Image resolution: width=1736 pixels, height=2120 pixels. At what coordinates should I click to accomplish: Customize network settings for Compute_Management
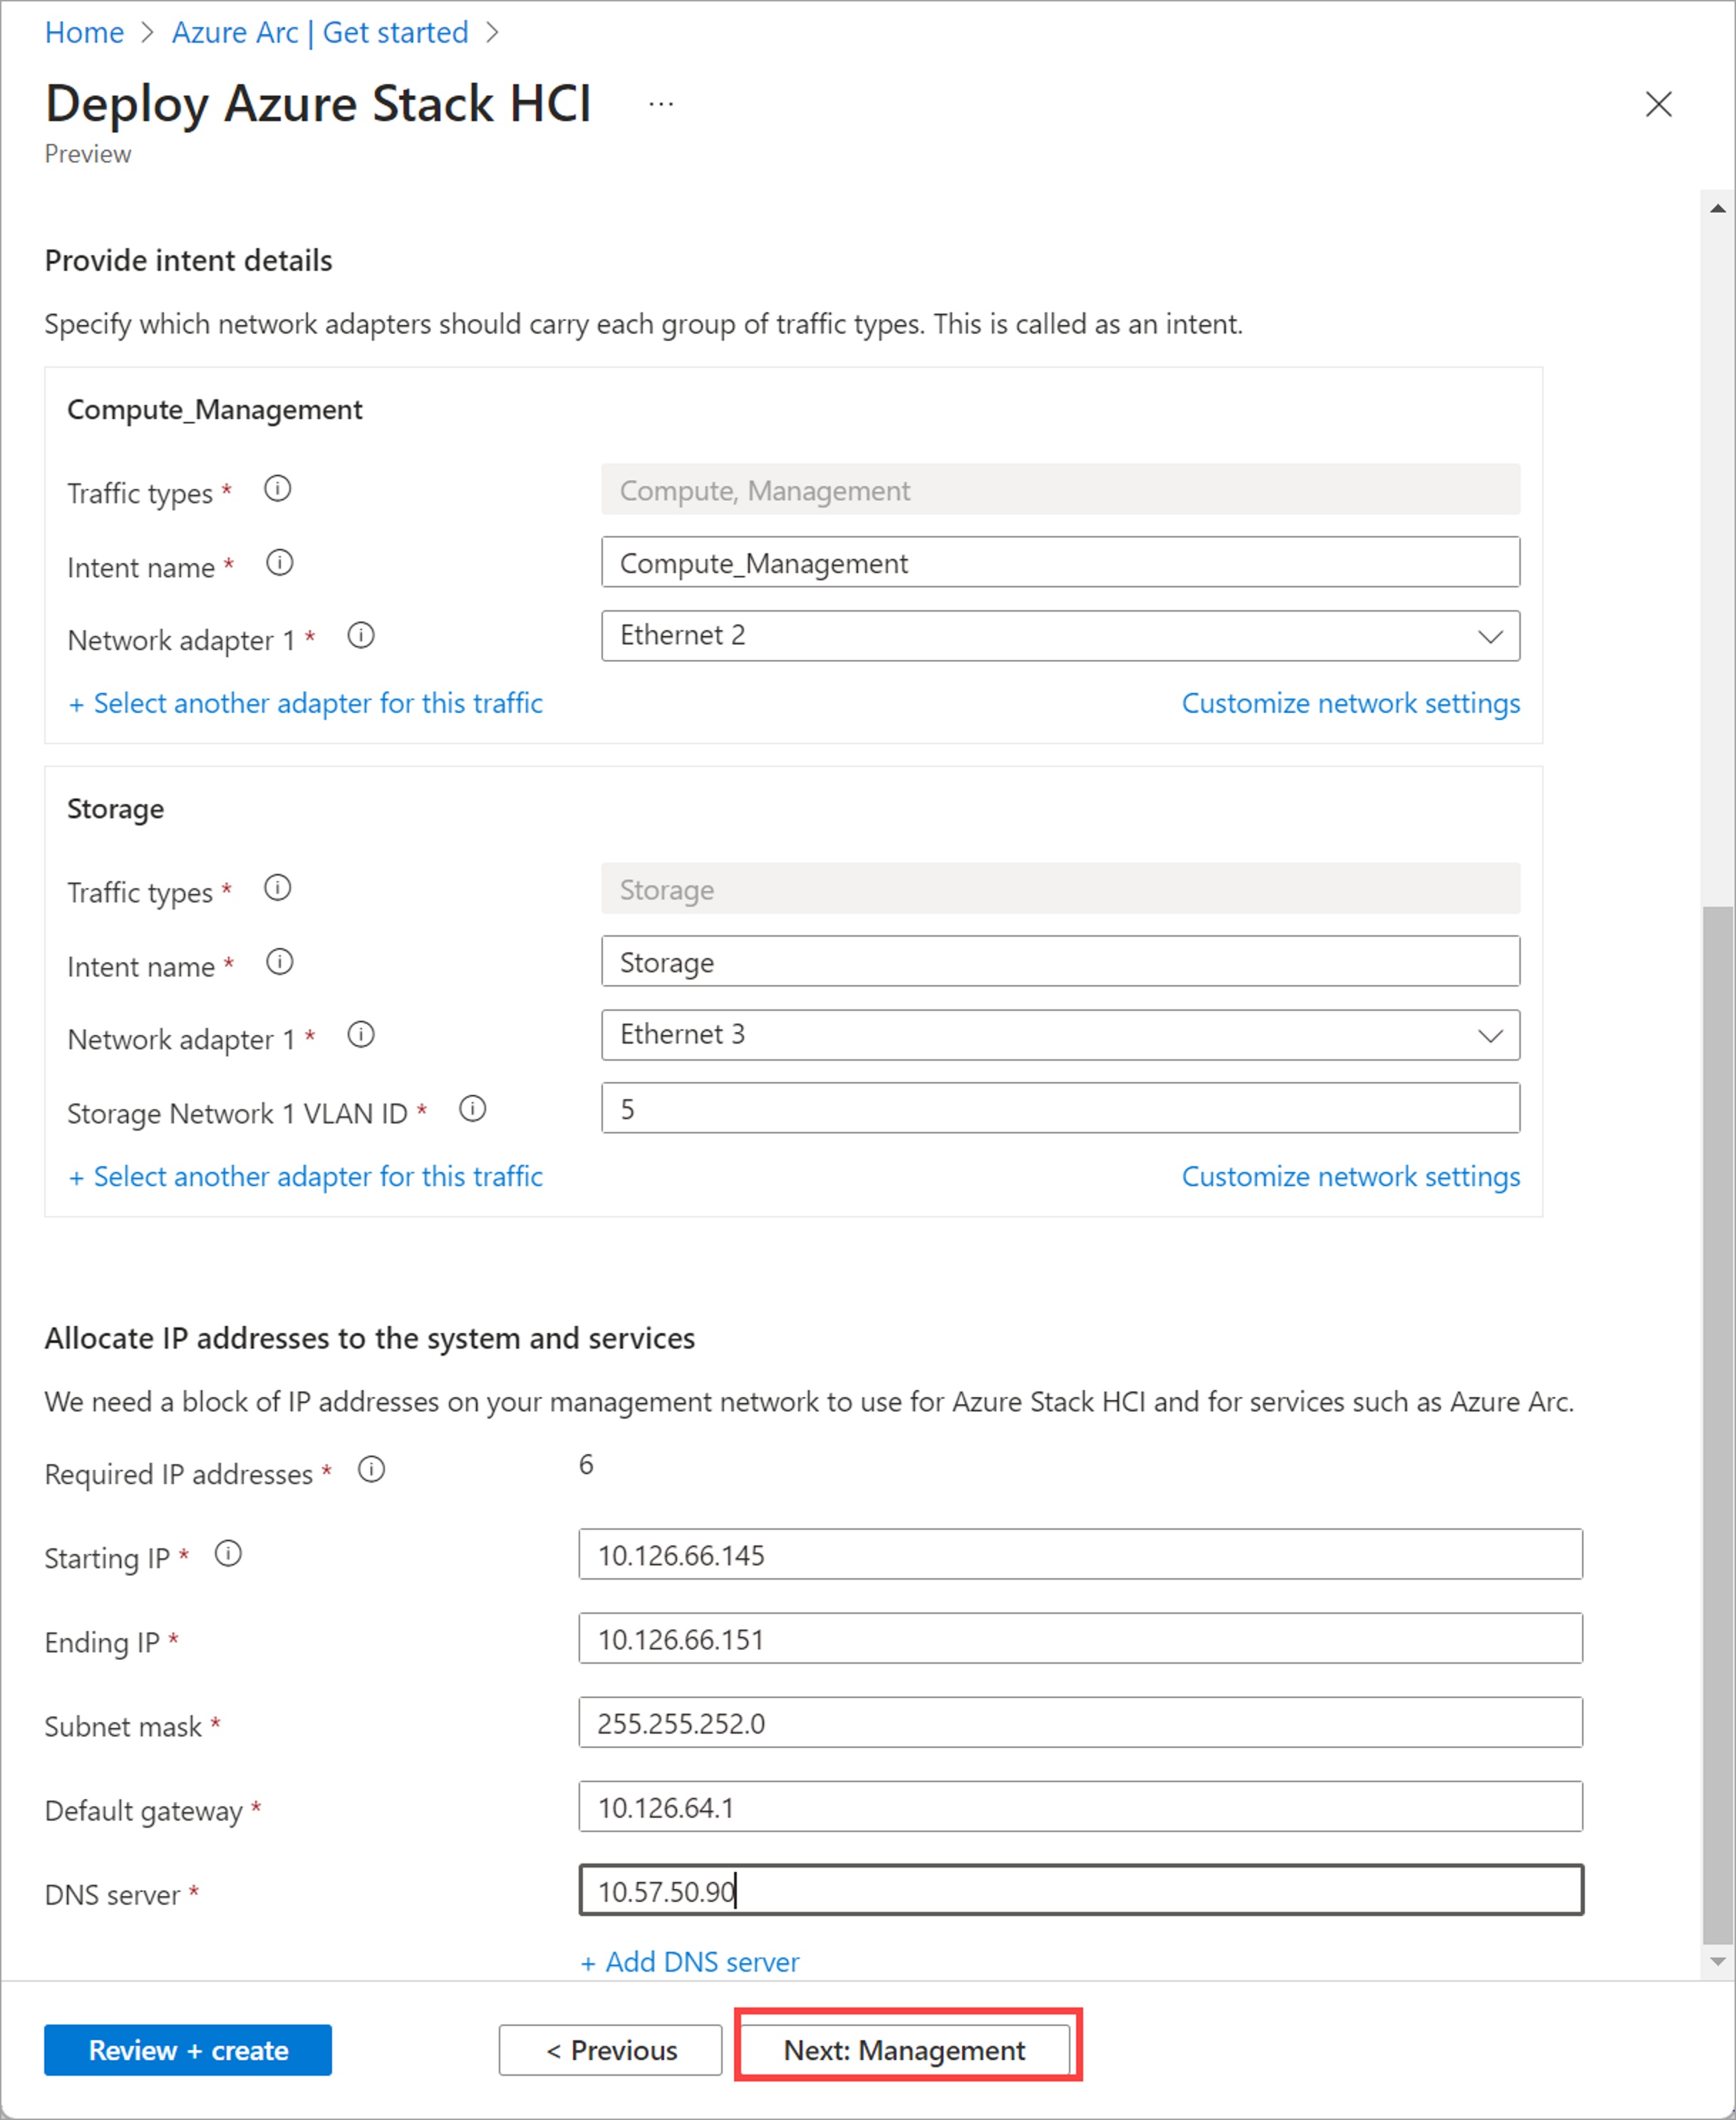(1351, 703)
